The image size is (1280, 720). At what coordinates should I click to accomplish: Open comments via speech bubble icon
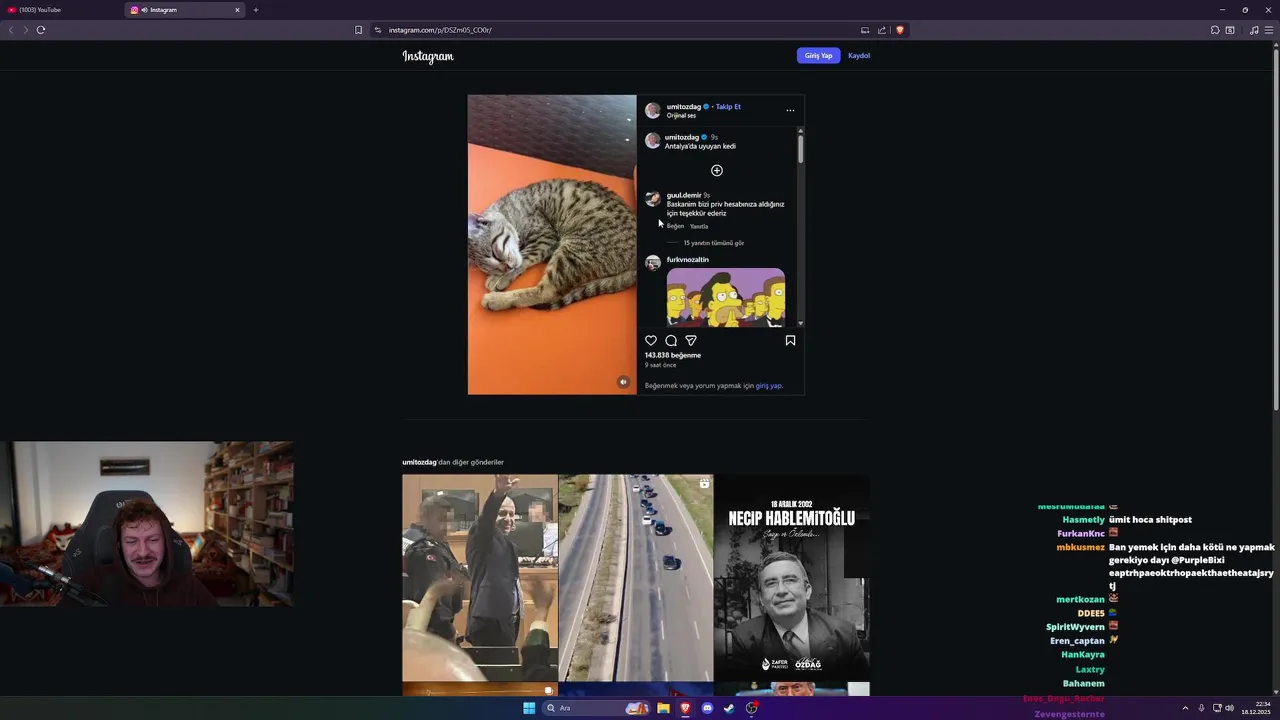pyautogui.click(x=671, y=341)
